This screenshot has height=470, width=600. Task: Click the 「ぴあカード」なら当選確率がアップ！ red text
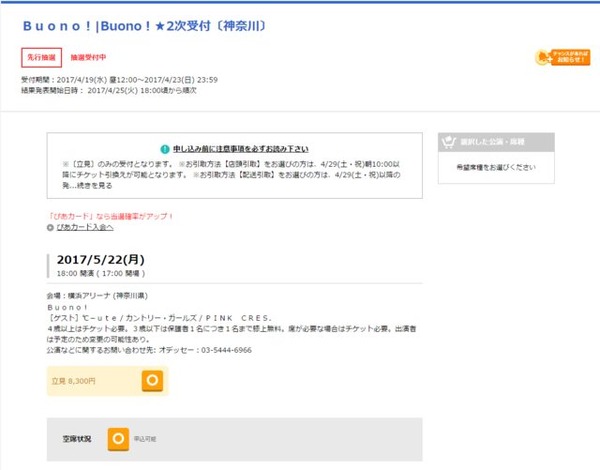(111, 216)
